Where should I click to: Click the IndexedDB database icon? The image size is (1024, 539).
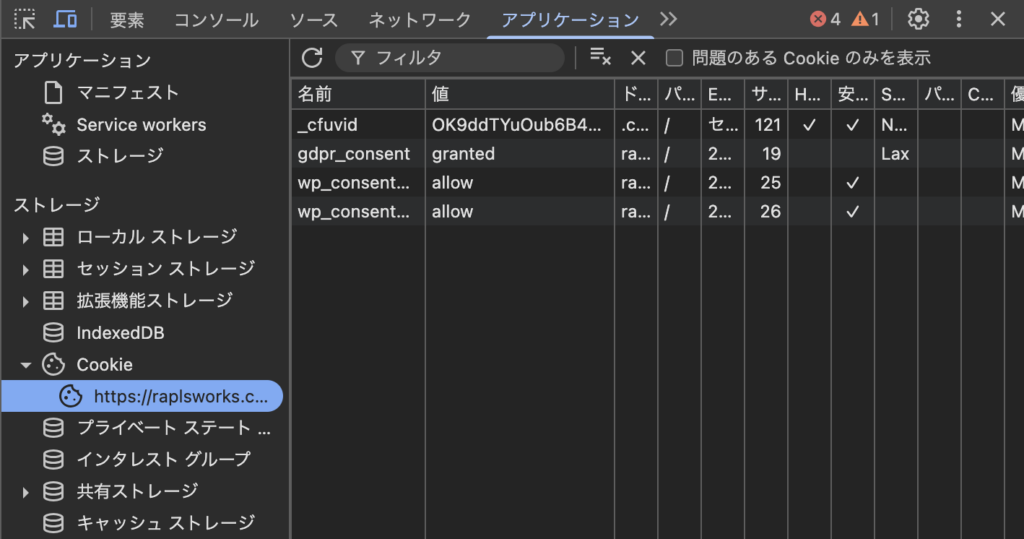[54, 333]
